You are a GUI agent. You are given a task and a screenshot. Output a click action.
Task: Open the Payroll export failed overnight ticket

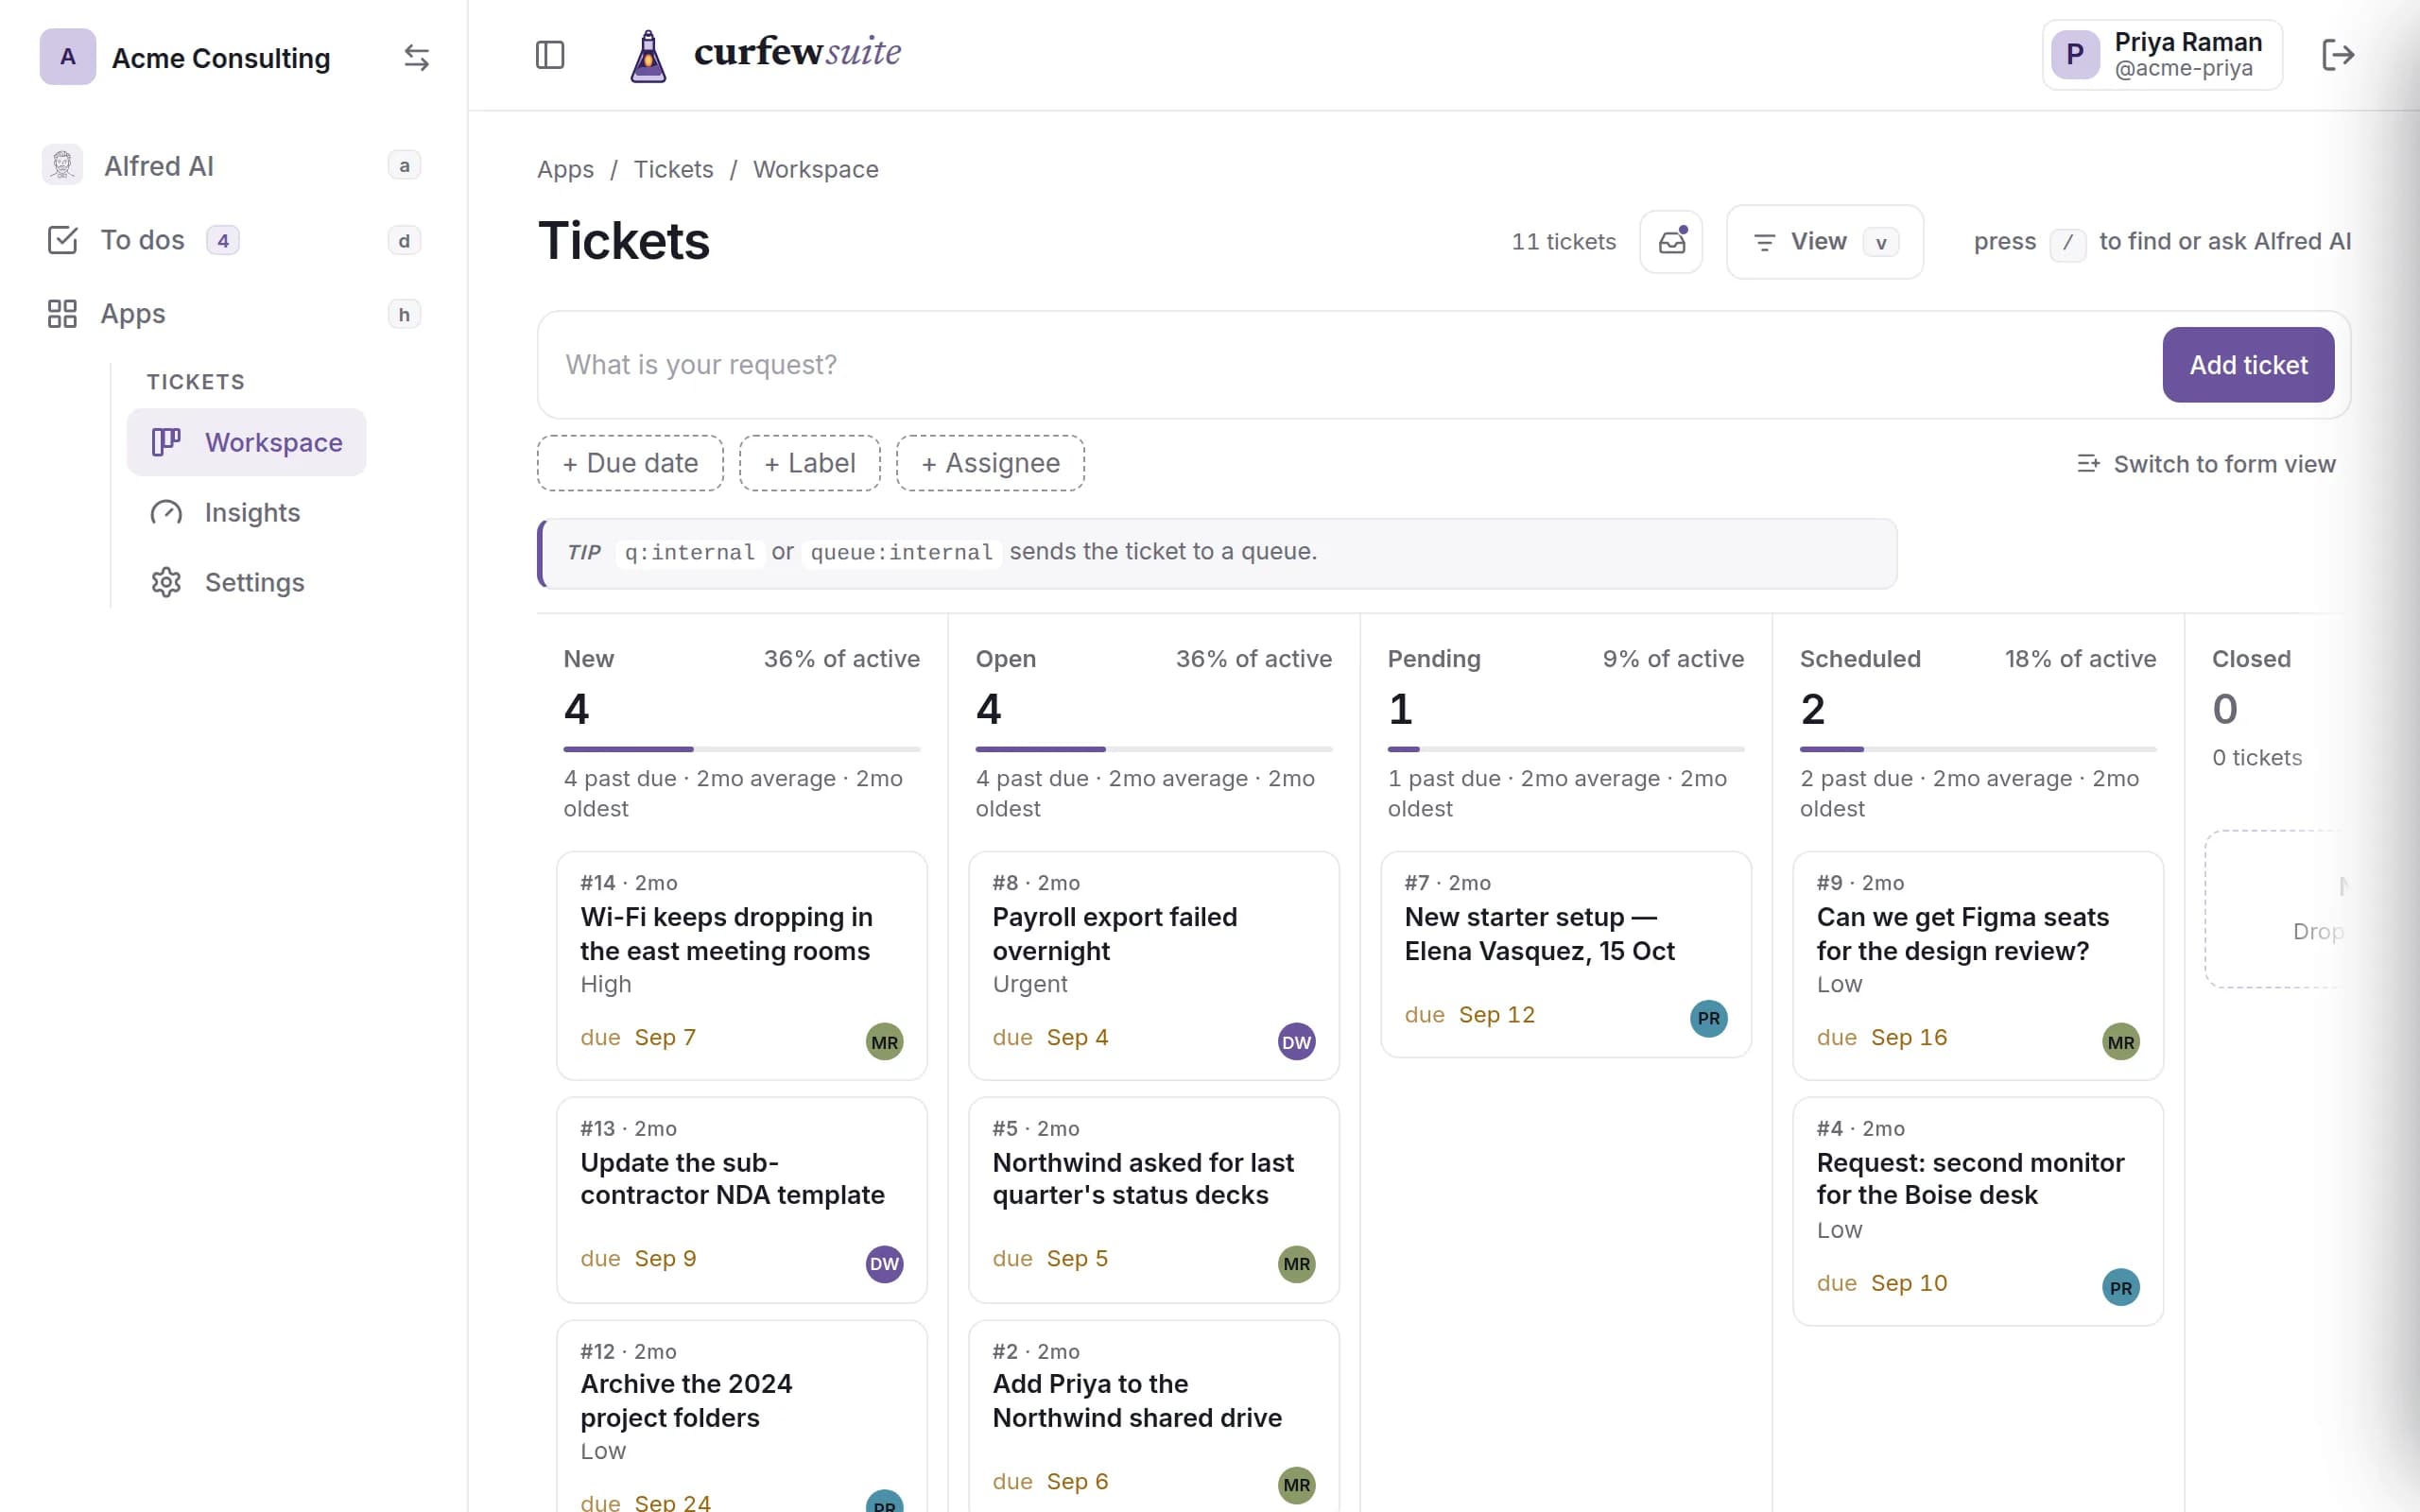click(1154, 966)
